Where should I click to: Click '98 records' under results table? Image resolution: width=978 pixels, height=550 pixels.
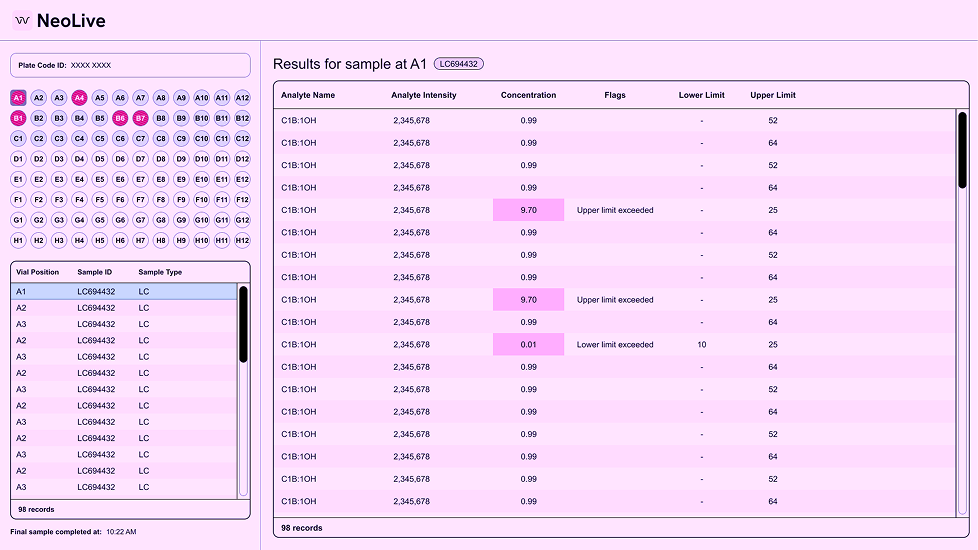[302, 528]
